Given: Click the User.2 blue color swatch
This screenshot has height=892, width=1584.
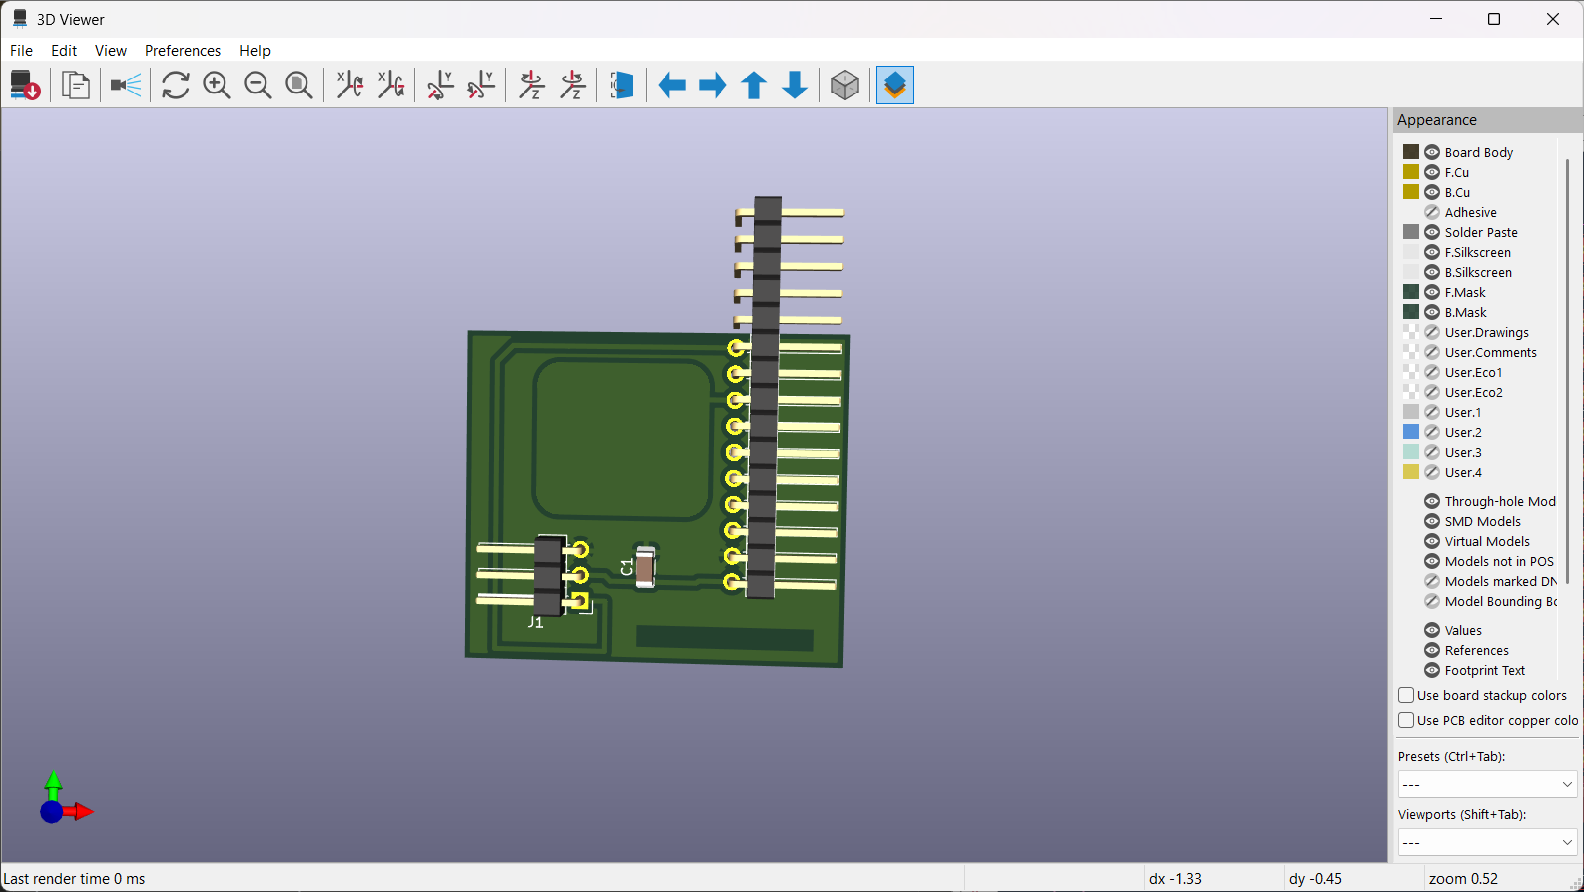Looking at the screenshot, I should 1411,432.
